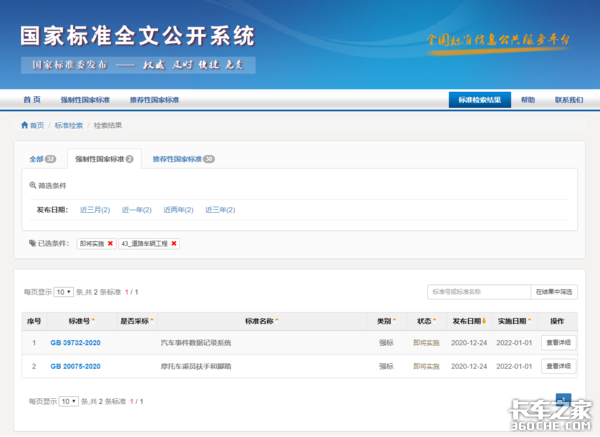The height and width of the screenshot is (437, 600).
Task: Focus the 标准号或标准名称 search field
Action: [477, 292]
